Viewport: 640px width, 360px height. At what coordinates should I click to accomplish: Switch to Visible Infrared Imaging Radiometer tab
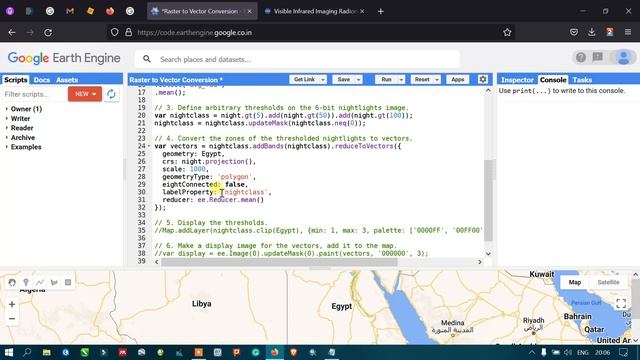(315, 11)
